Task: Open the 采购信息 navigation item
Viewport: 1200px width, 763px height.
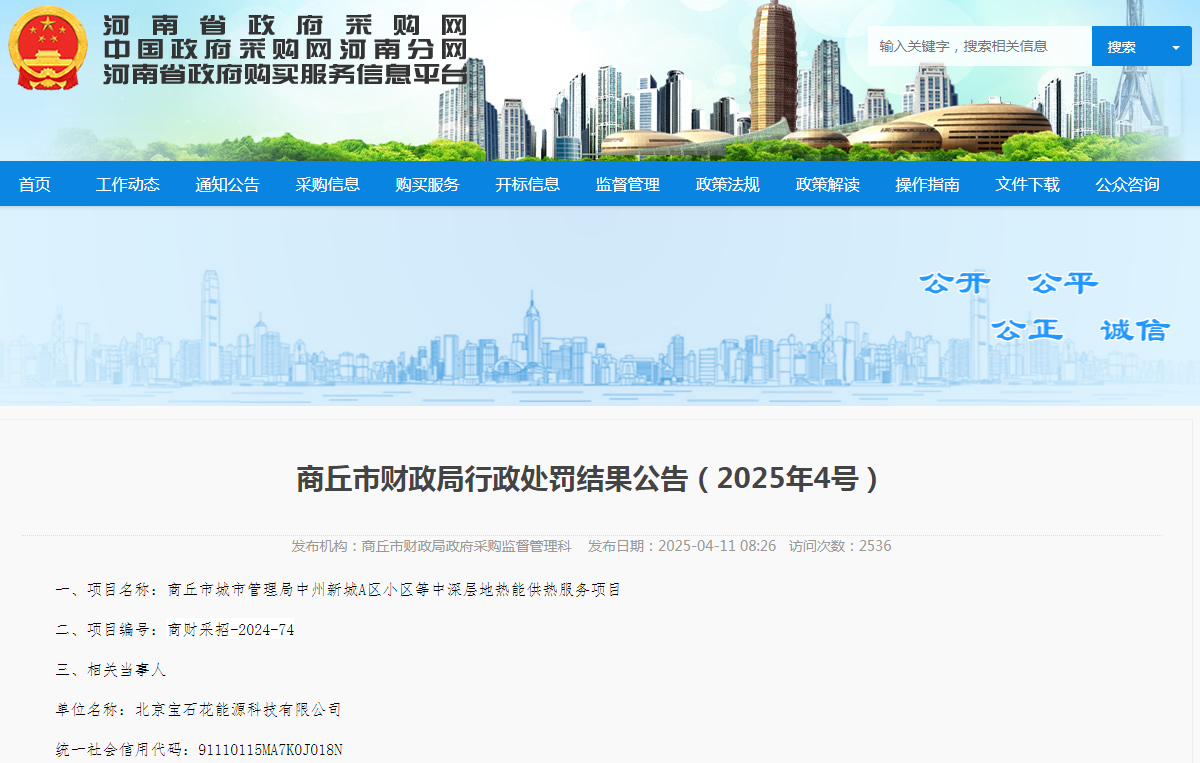Action: point(327,184)
